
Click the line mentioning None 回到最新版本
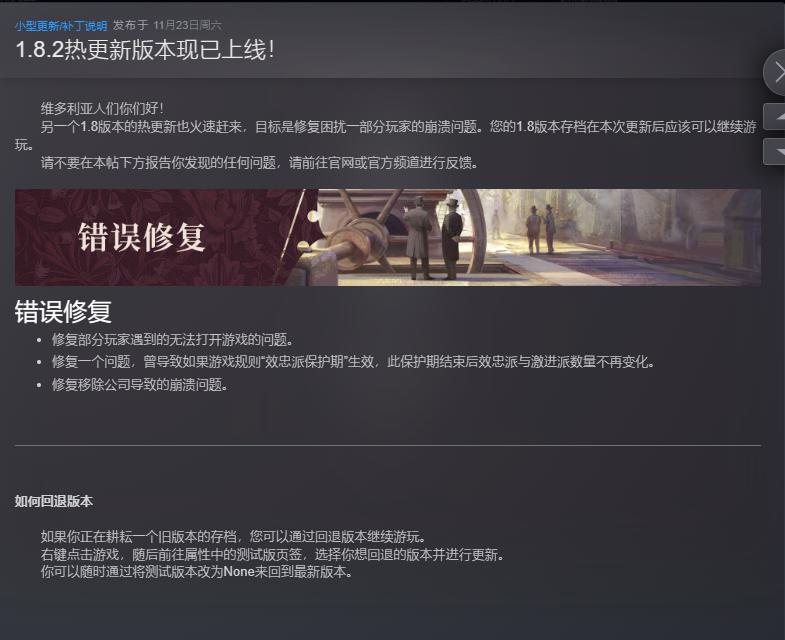(197, 572)
